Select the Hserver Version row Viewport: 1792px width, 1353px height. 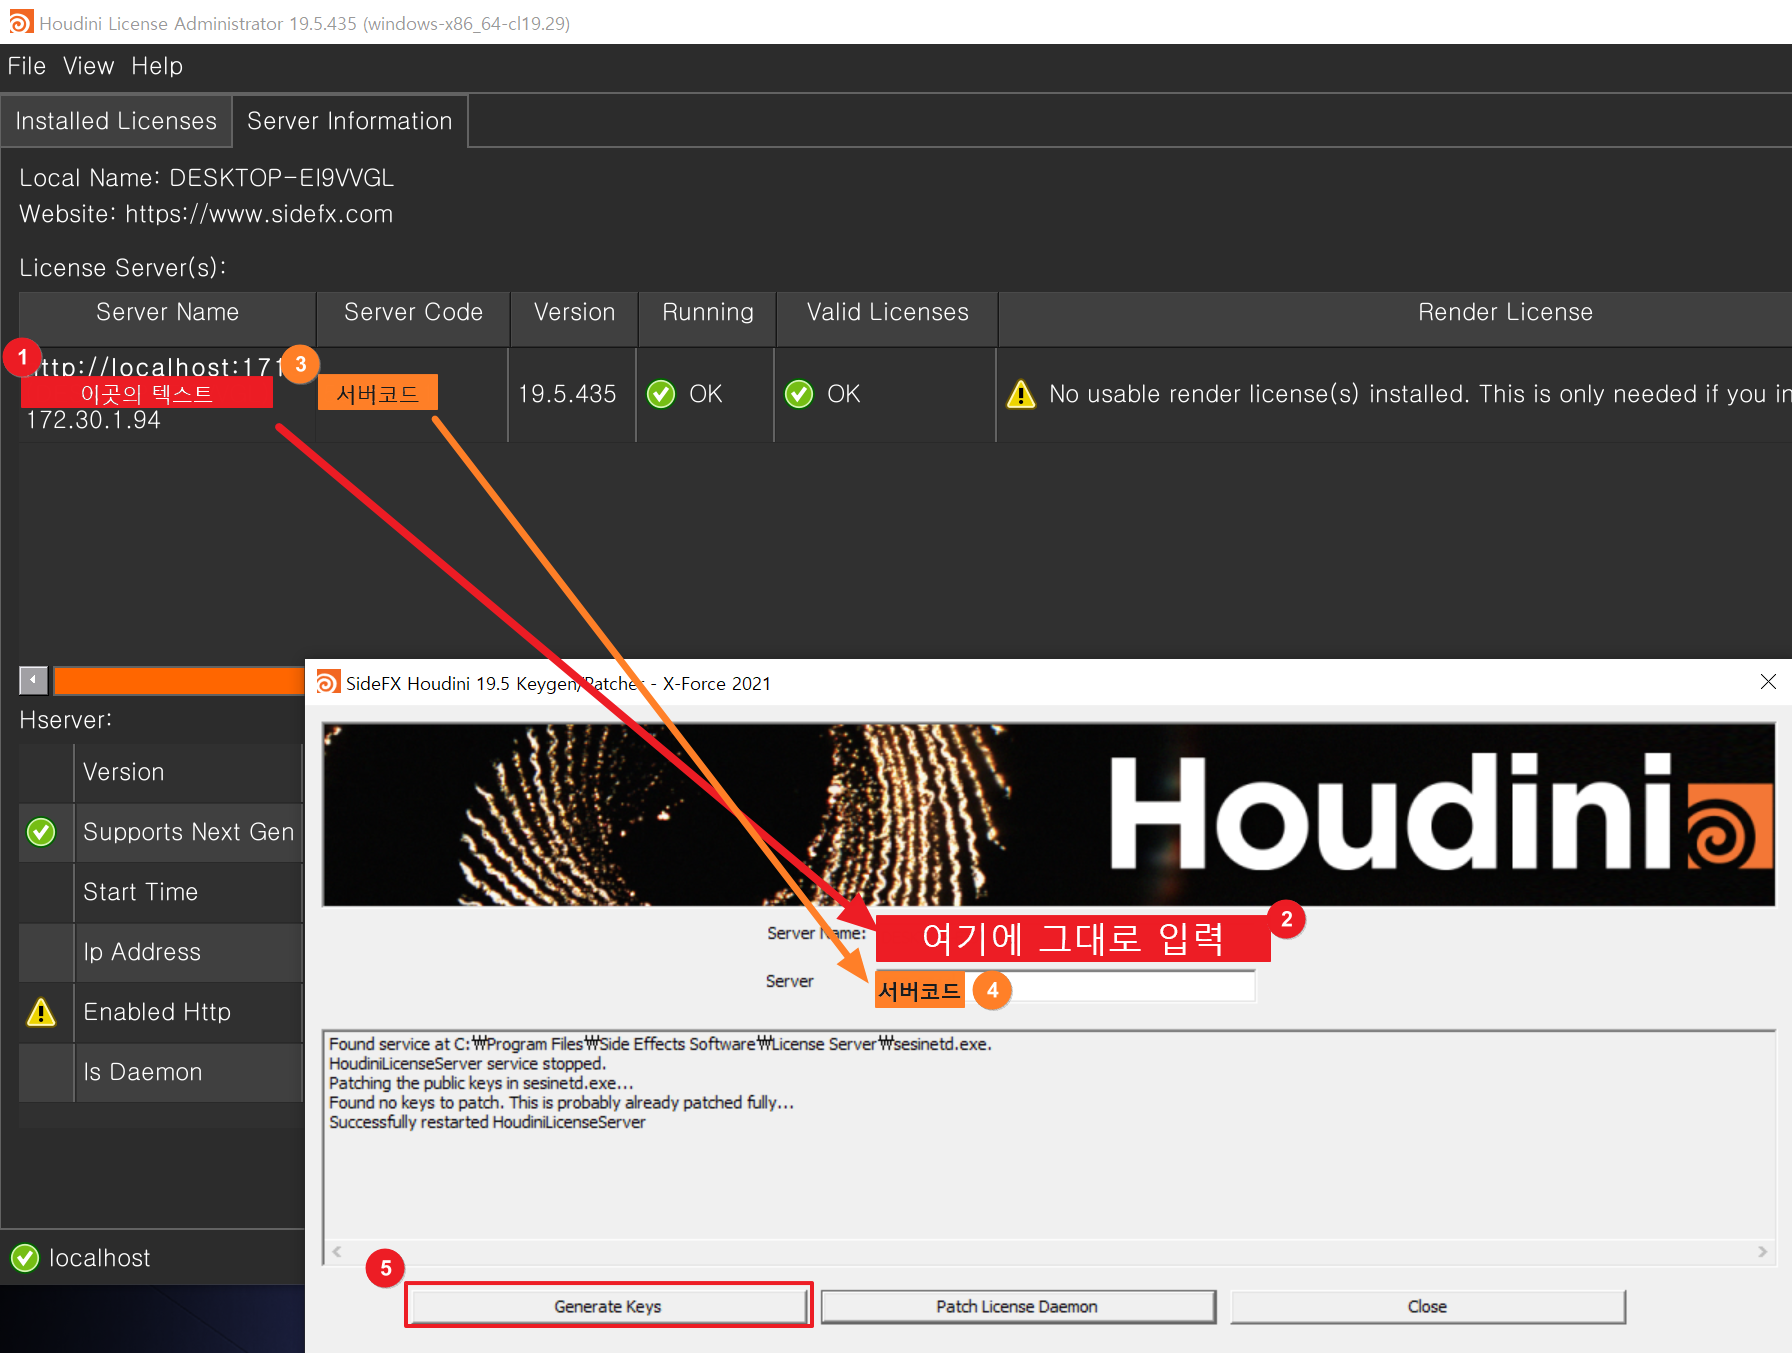(x=161, y=772)
